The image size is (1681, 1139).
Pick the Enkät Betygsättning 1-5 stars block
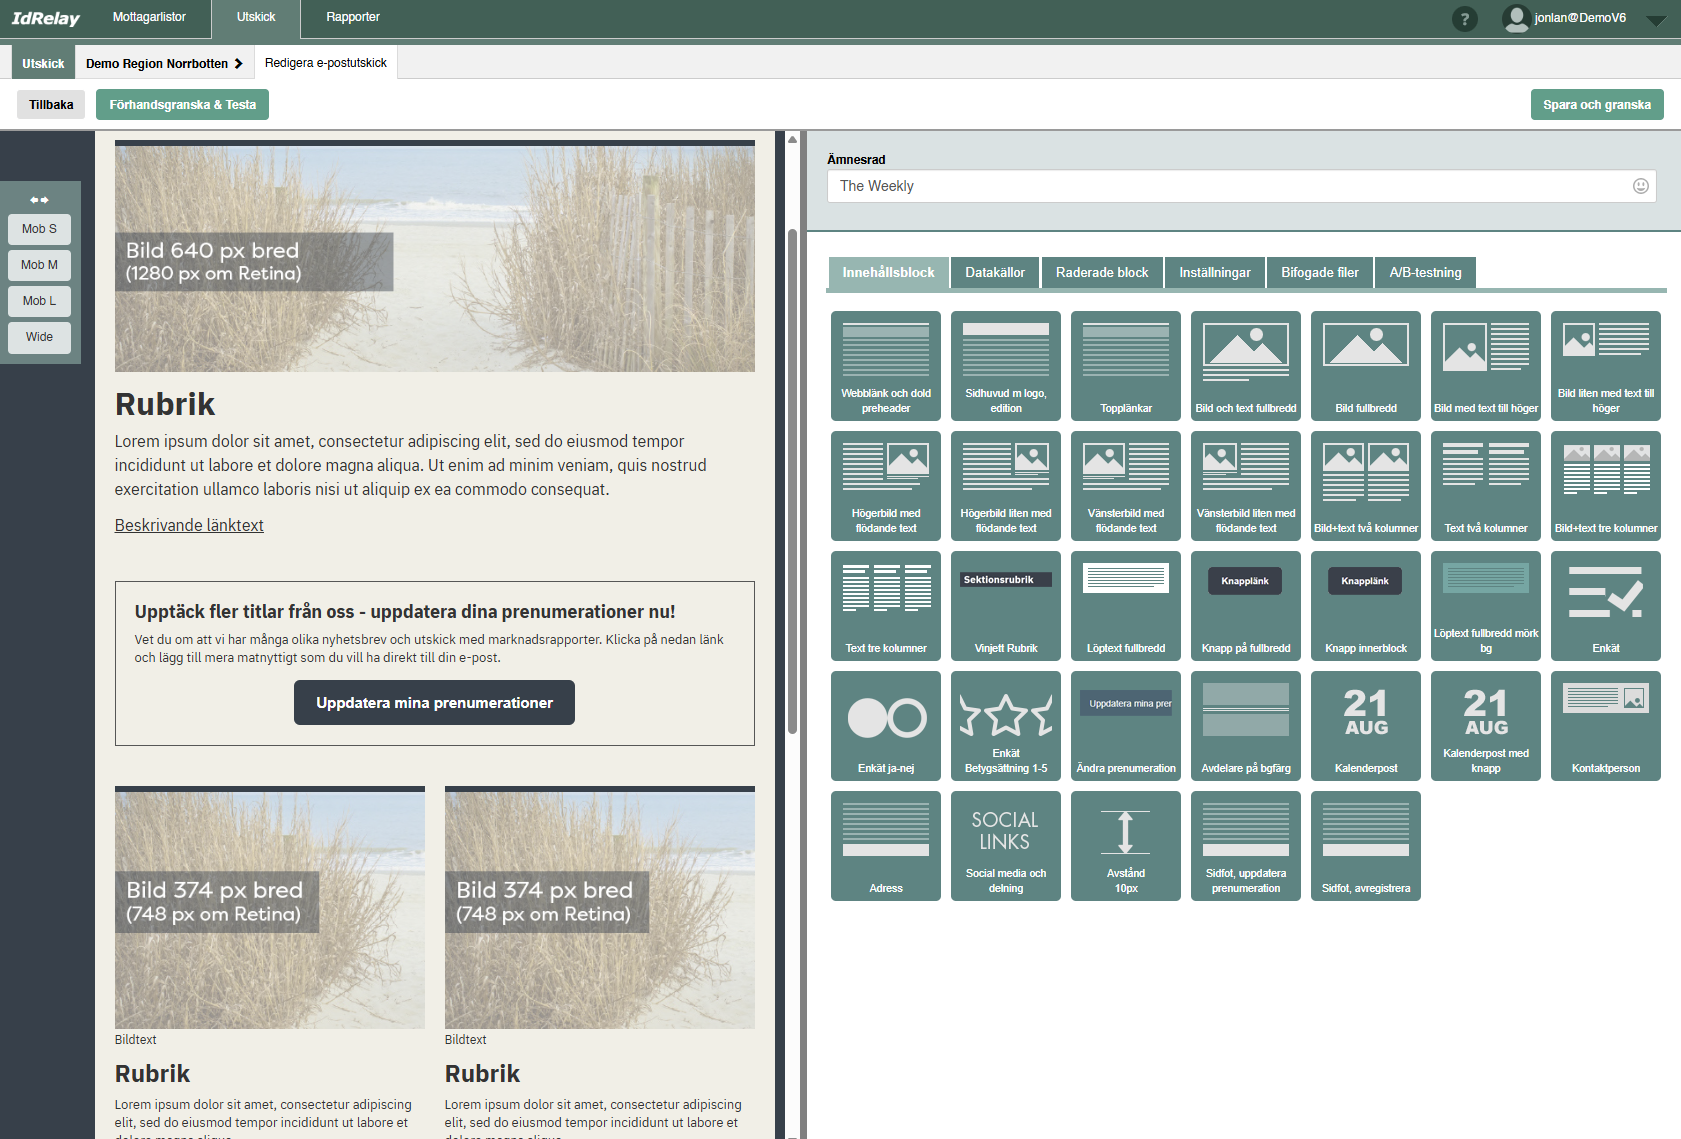point(1005,725)
